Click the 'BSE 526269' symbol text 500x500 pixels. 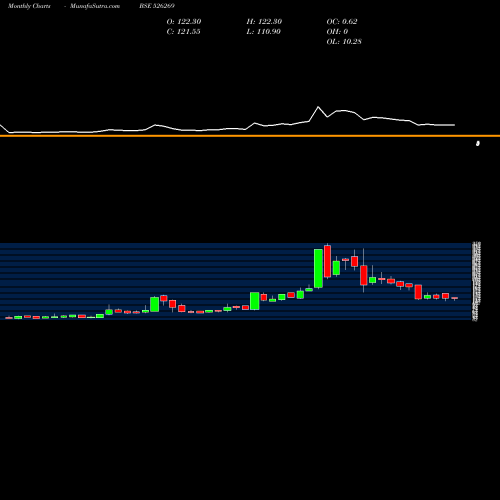157,6
